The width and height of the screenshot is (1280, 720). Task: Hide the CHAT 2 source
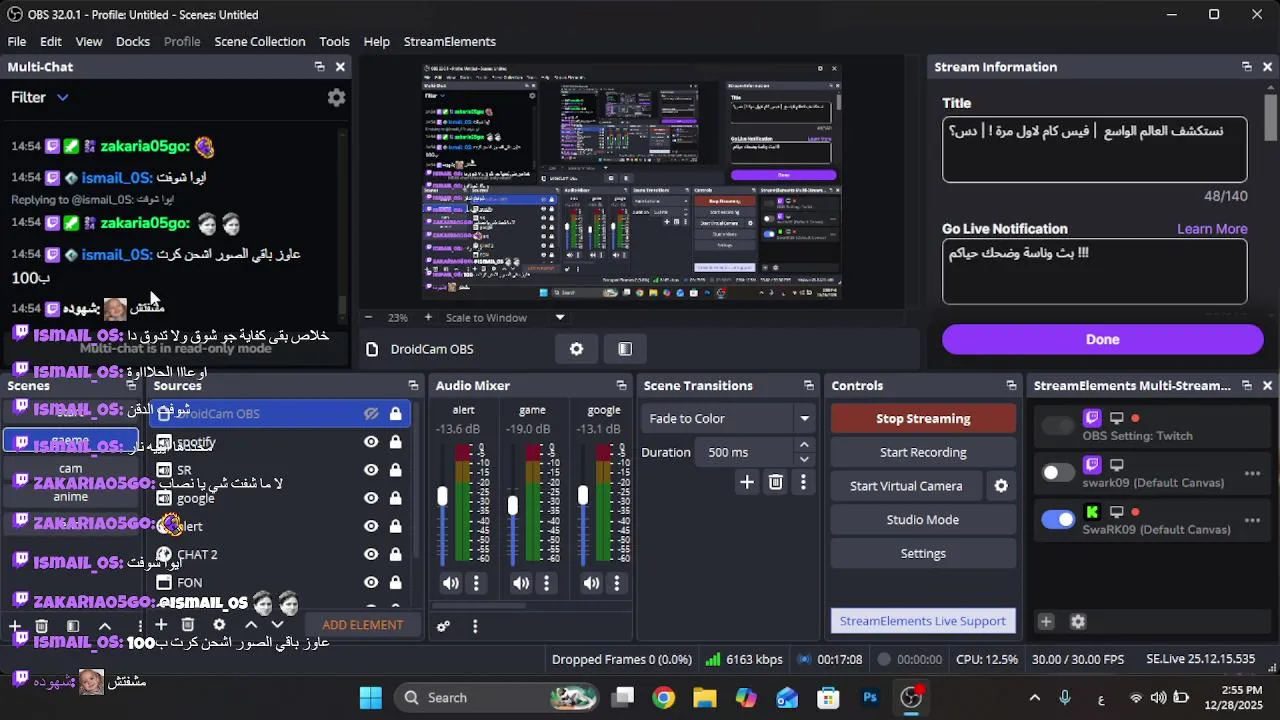(x=371, y=554)
